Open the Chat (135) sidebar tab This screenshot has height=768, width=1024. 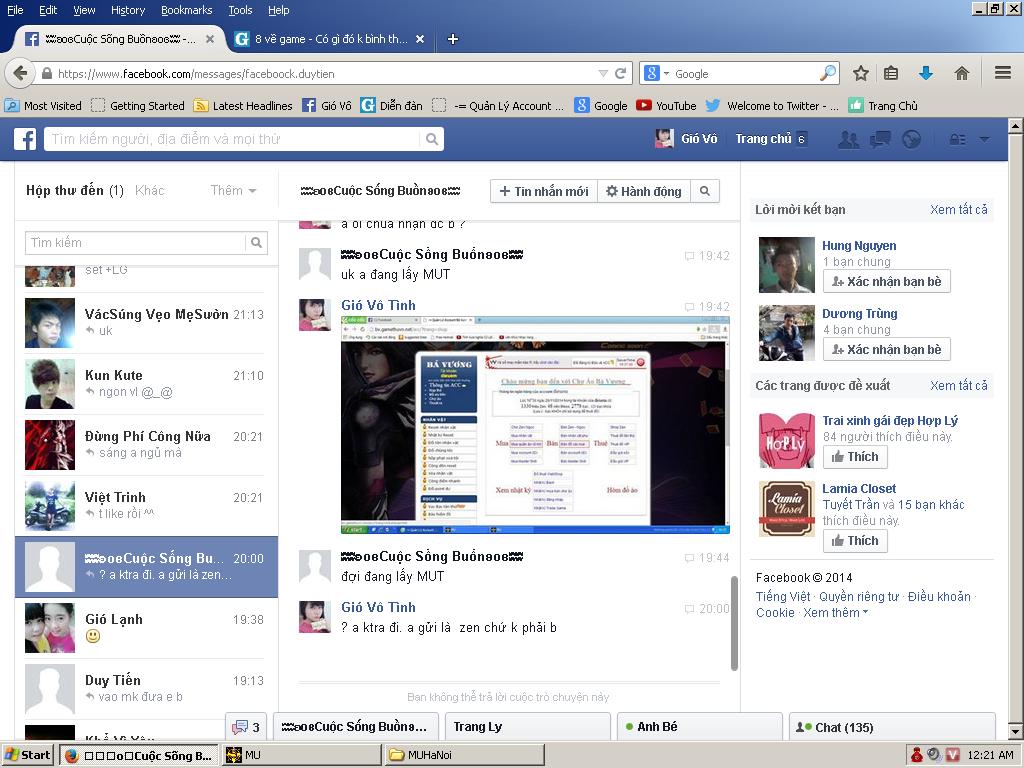point(892,727)
